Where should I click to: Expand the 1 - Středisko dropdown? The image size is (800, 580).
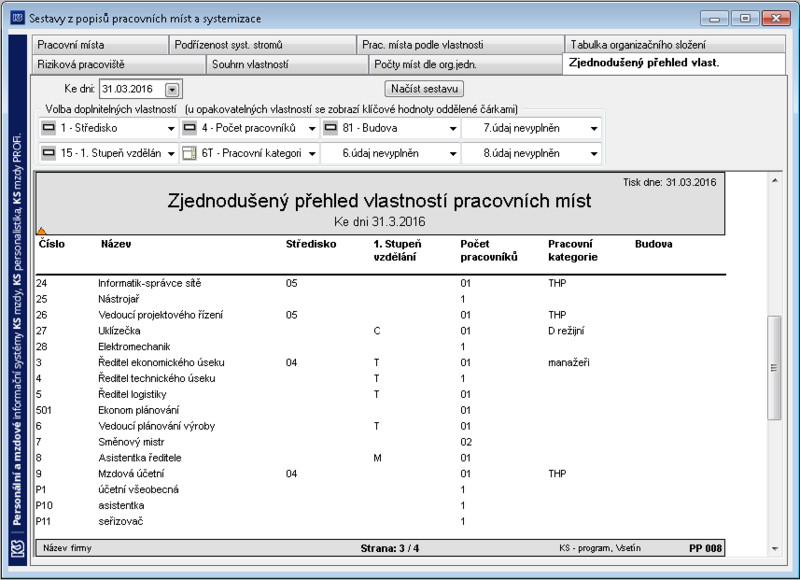click(171, 129)
